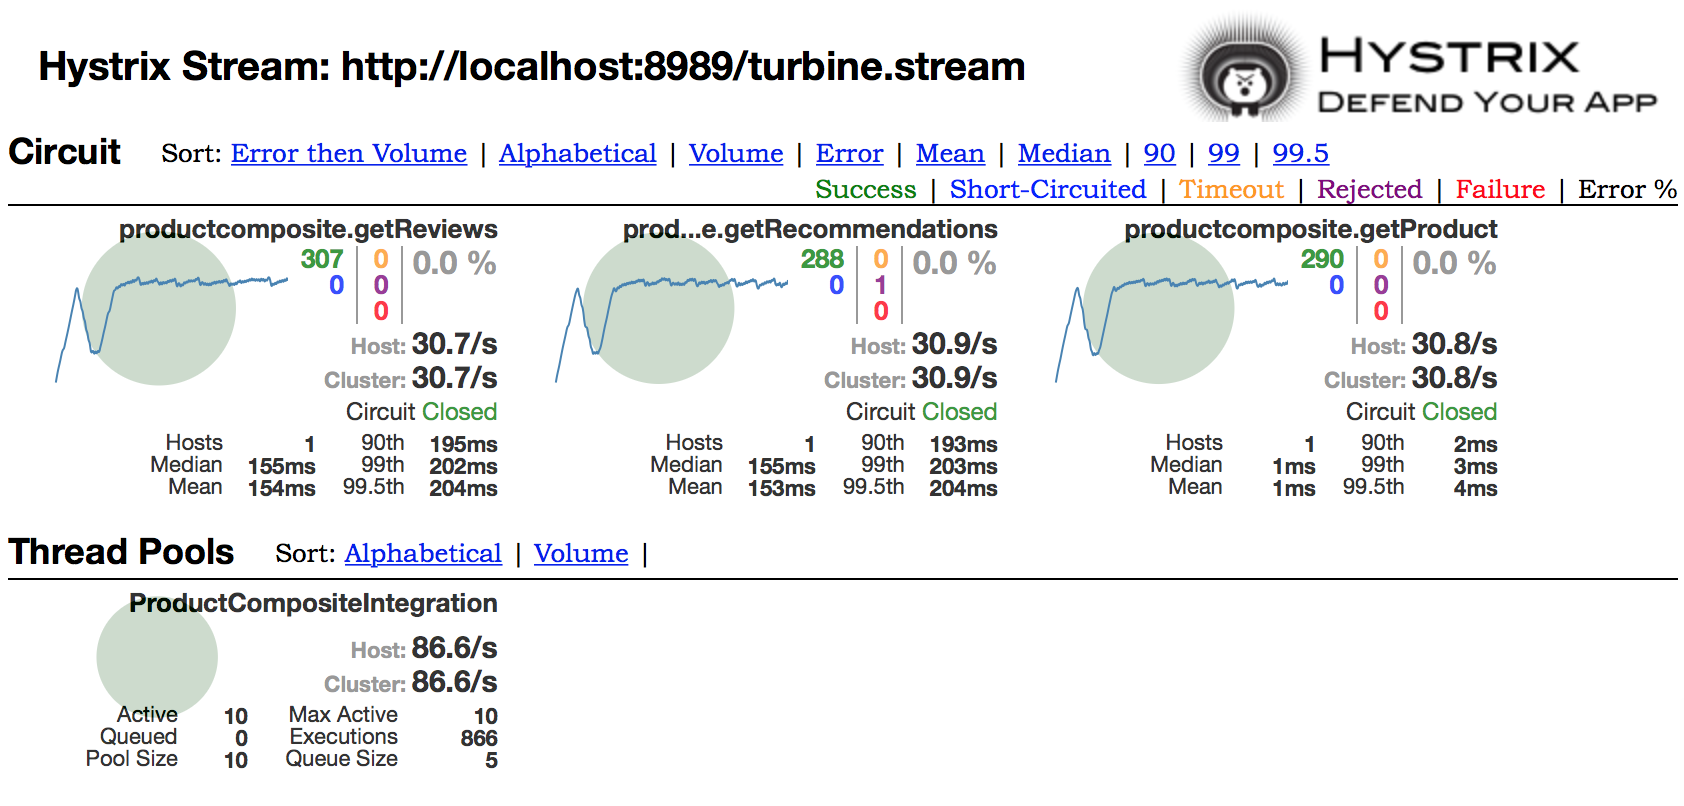The width and height of the screenshot is (1684, 806).
Task: Click getProduct traffic circle graph
Action: [1159, 308]
